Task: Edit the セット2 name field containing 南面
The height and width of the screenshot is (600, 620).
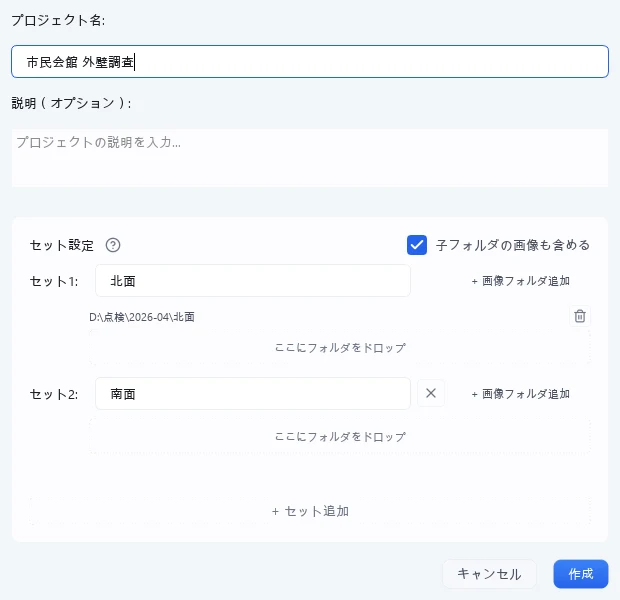Action: 253,394
